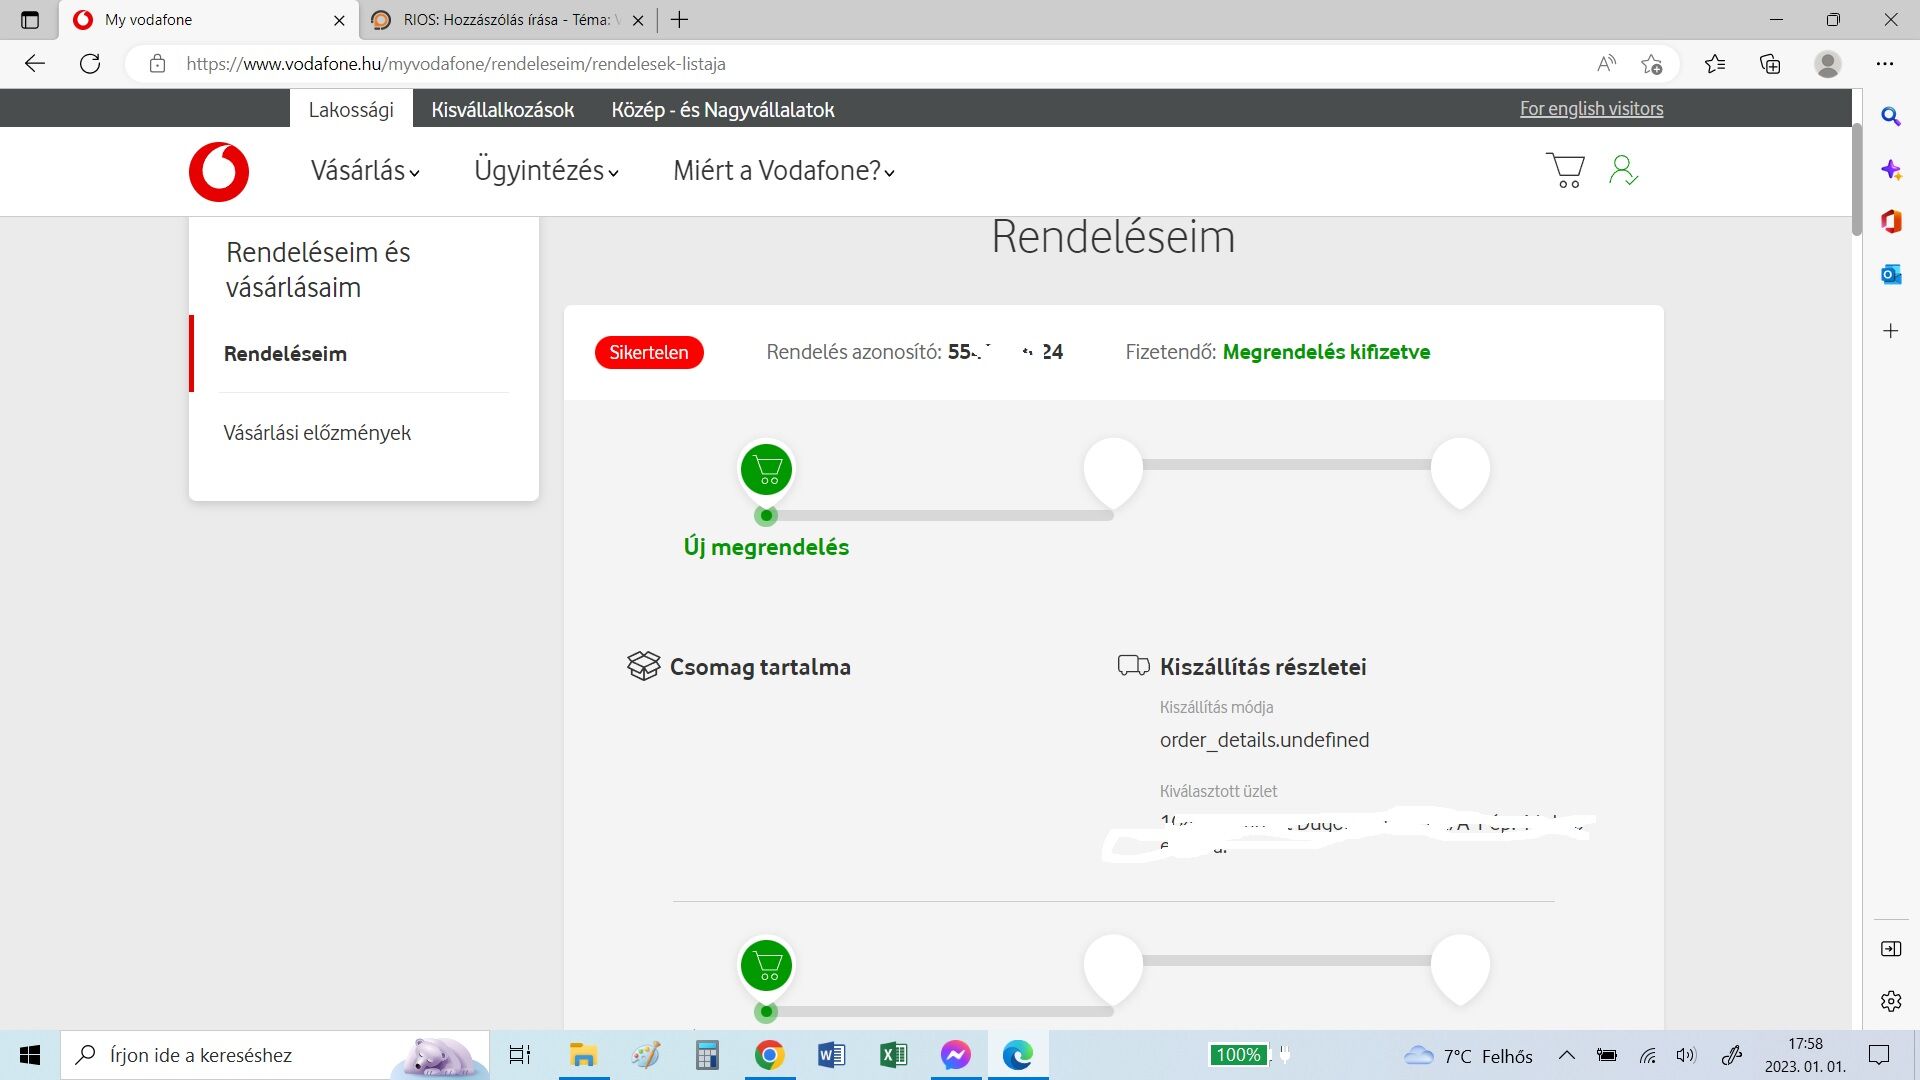Expand the Vásárlás menu
Screen dimensions: 1920x1080
click(x=365, y=171)
